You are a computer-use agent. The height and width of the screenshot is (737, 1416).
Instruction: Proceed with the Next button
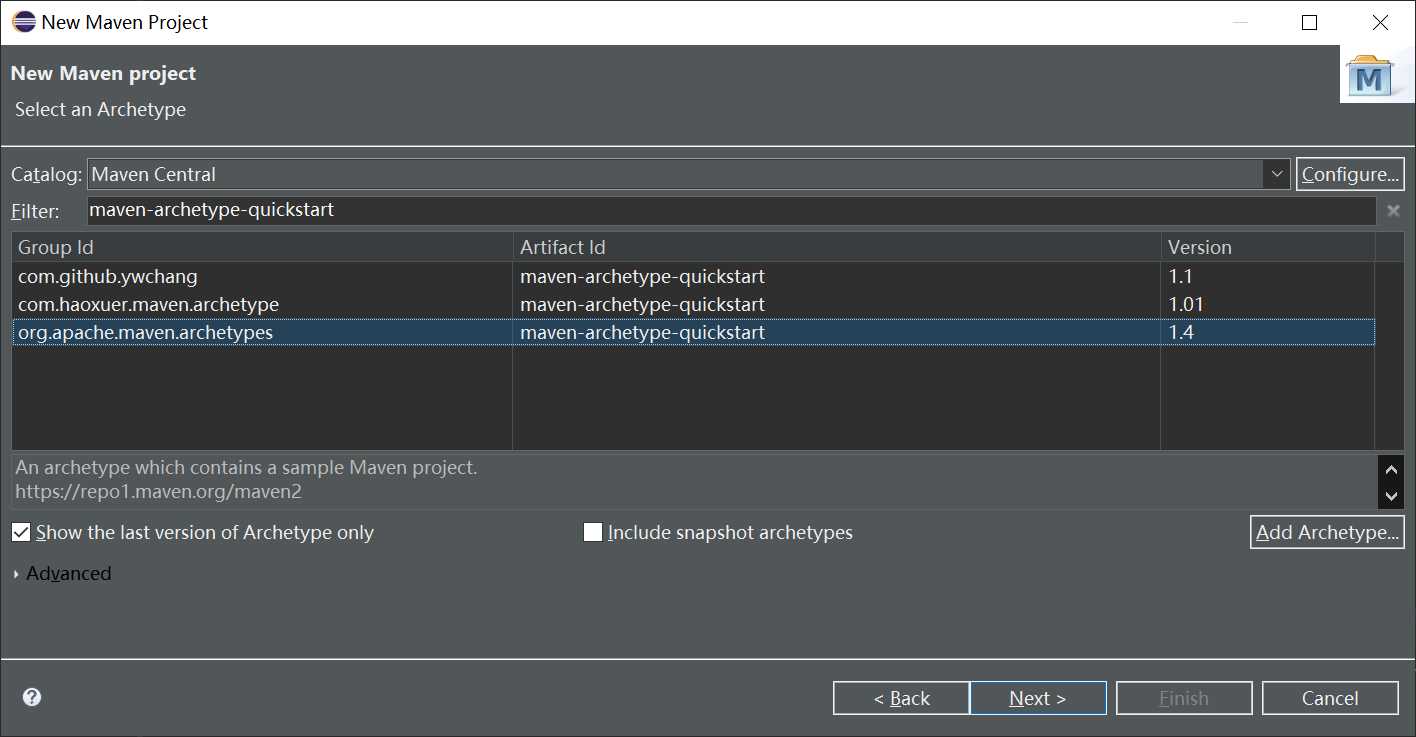click(x=1038, y=698)
